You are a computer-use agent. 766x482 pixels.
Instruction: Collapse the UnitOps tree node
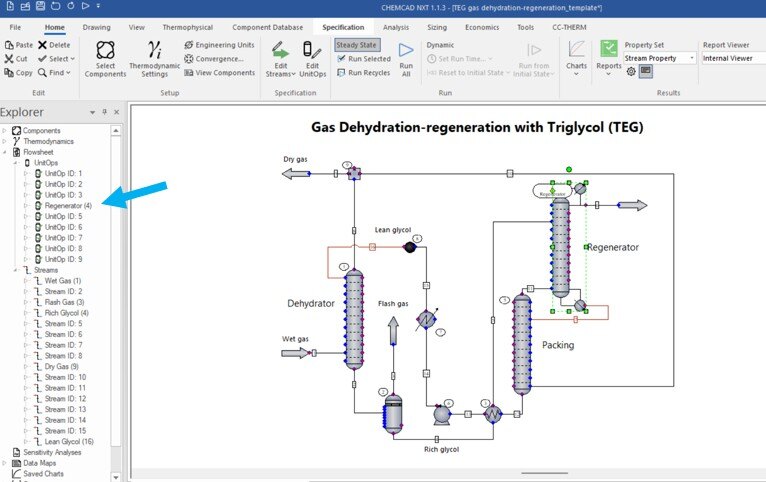[x=15, y=163]
